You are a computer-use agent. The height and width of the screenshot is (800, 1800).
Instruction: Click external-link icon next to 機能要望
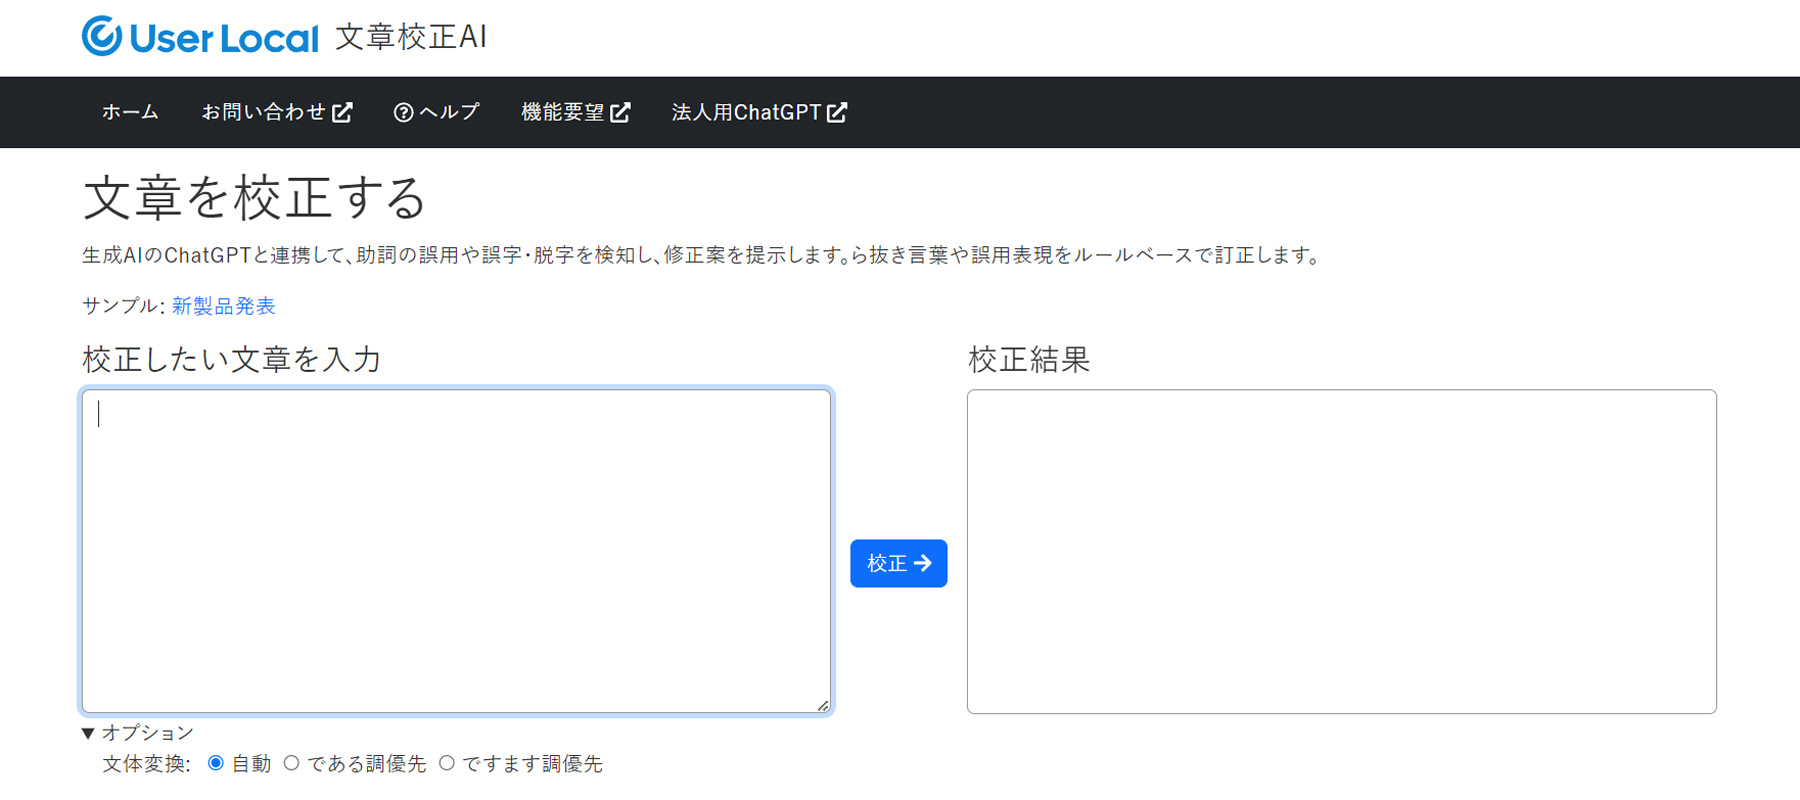pyautogui.click(x=620, y=112)
